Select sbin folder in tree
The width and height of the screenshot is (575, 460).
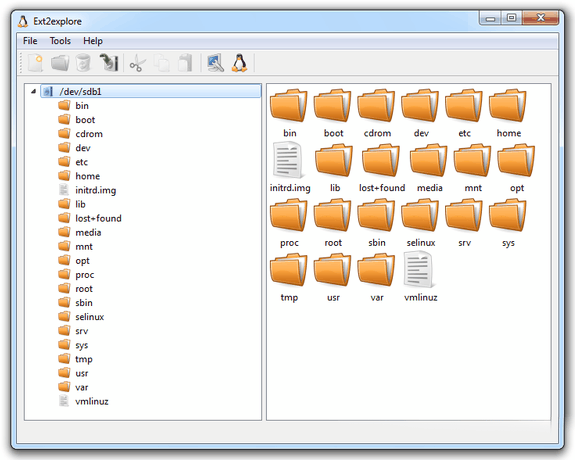tap(76, 303)
